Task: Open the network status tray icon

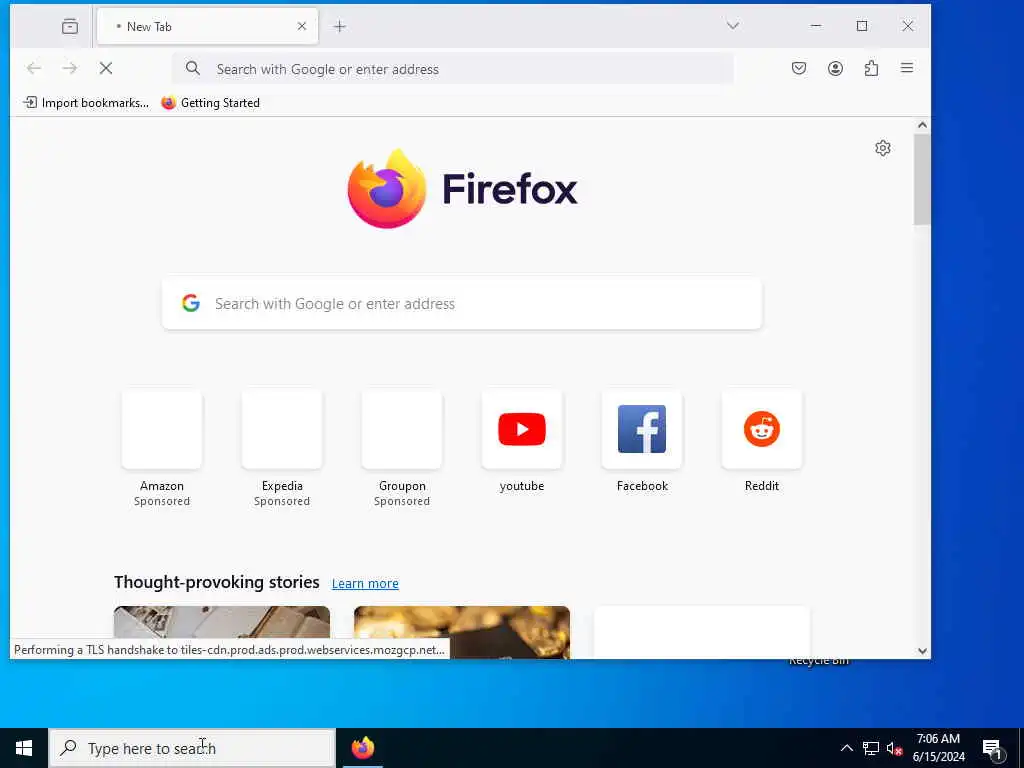Action: pyautogui.click(x=871, y=748)
